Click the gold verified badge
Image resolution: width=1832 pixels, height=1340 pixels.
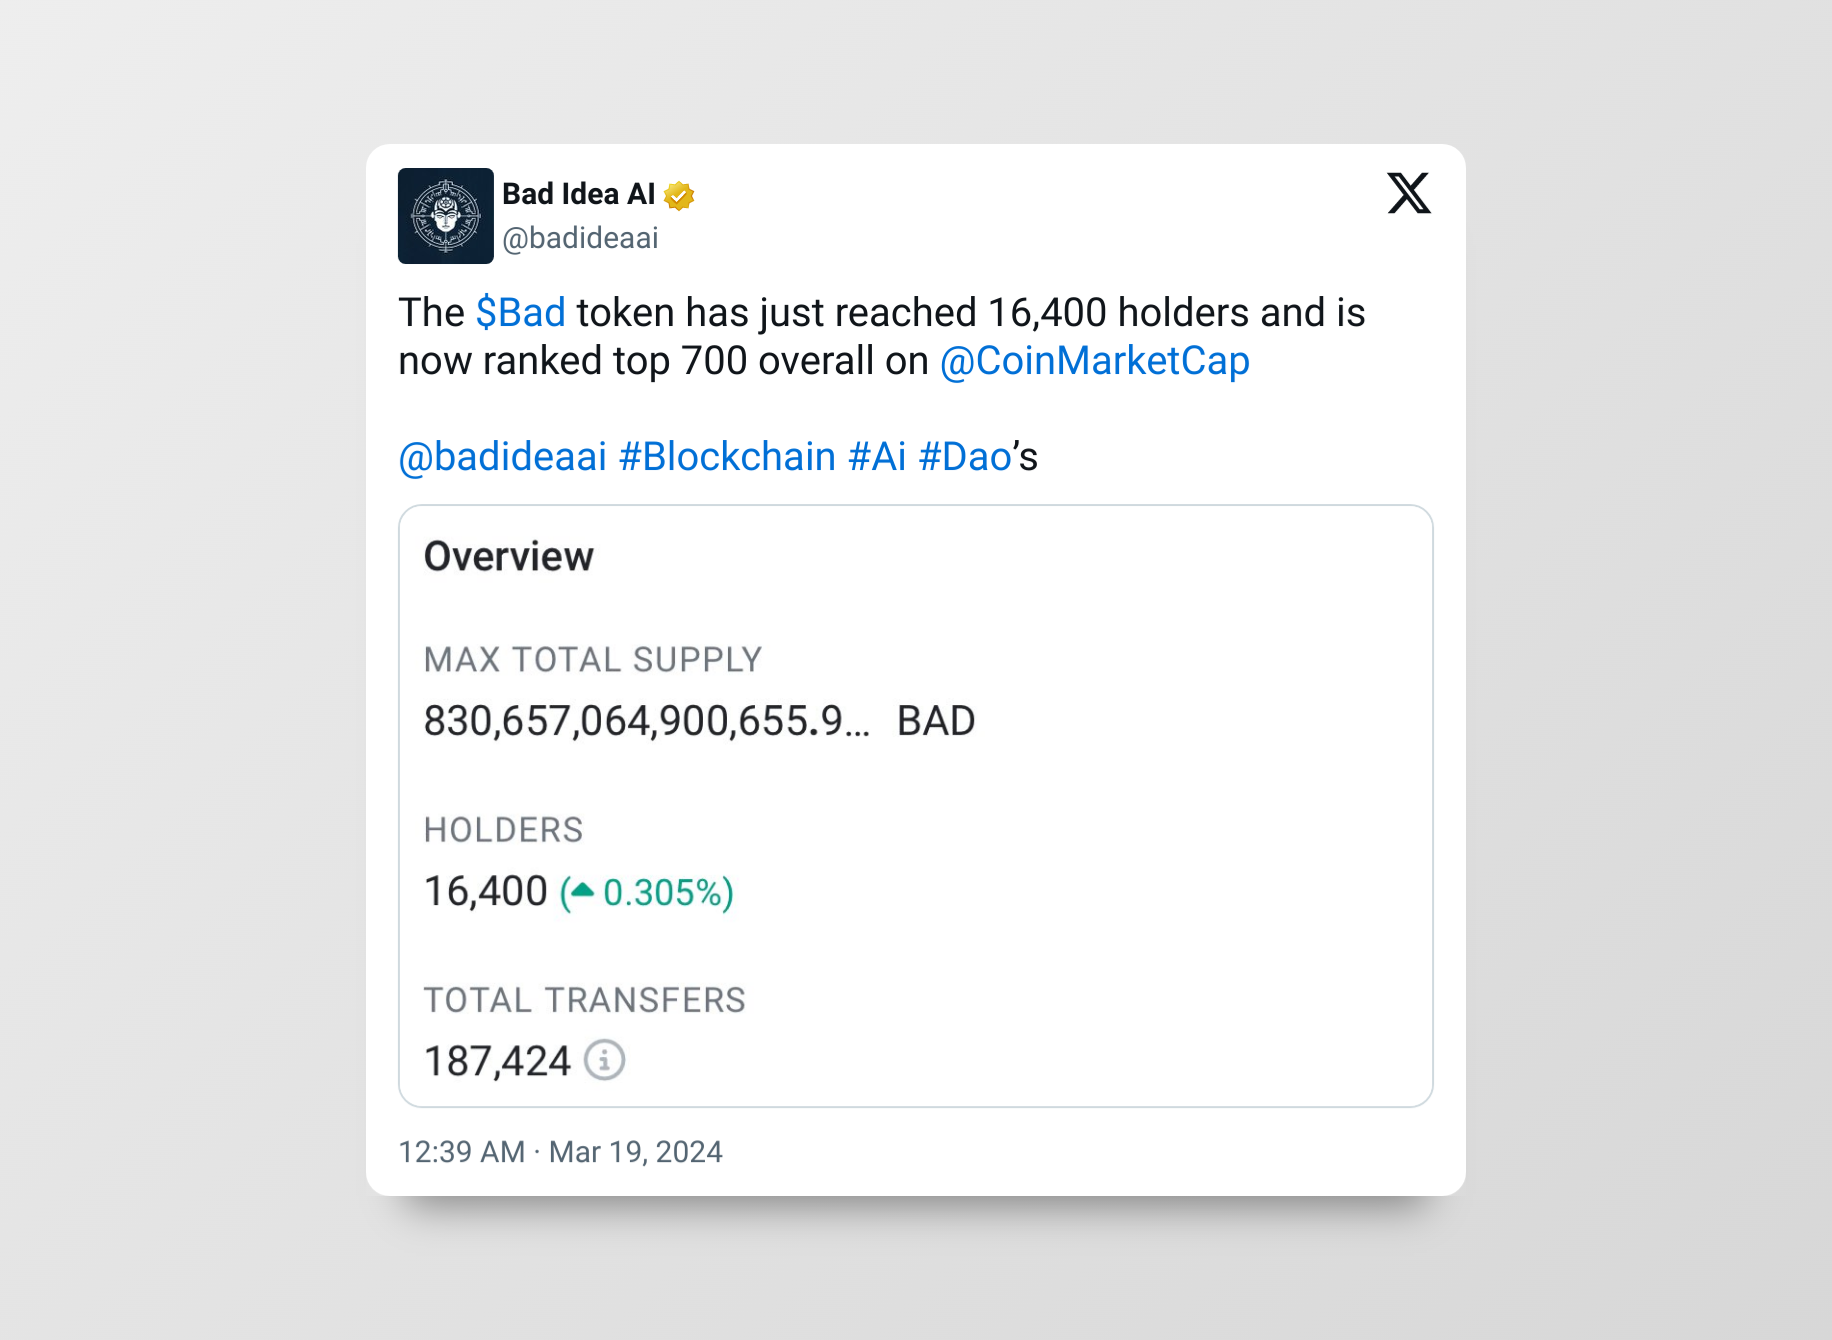679,195
